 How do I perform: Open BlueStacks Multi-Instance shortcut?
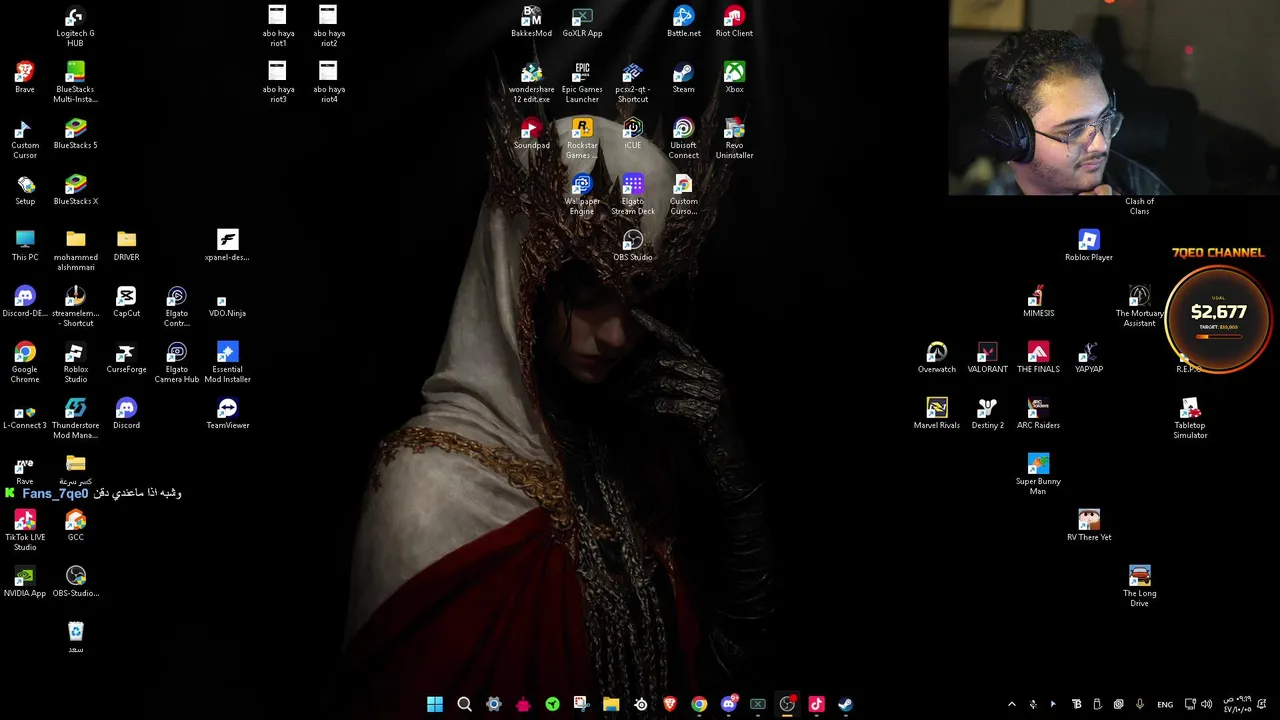pyautogui.click(x=75, y=83)
